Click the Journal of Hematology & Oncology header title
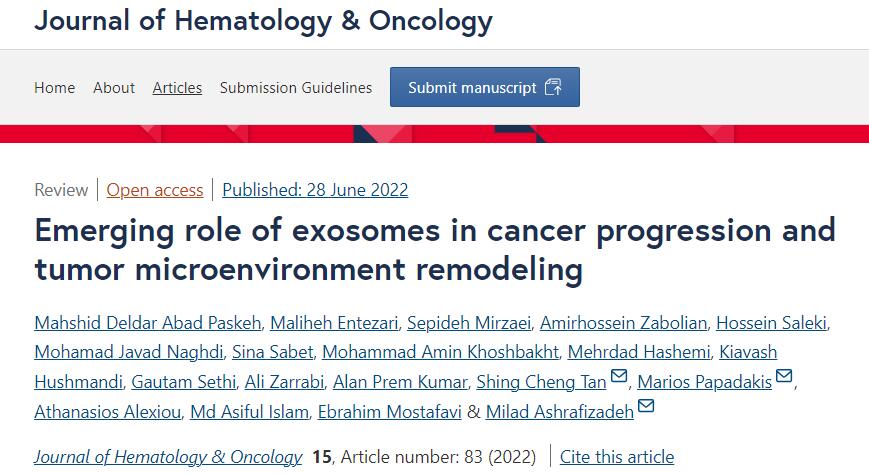This screenshot has width=869, height=475. 263,20
